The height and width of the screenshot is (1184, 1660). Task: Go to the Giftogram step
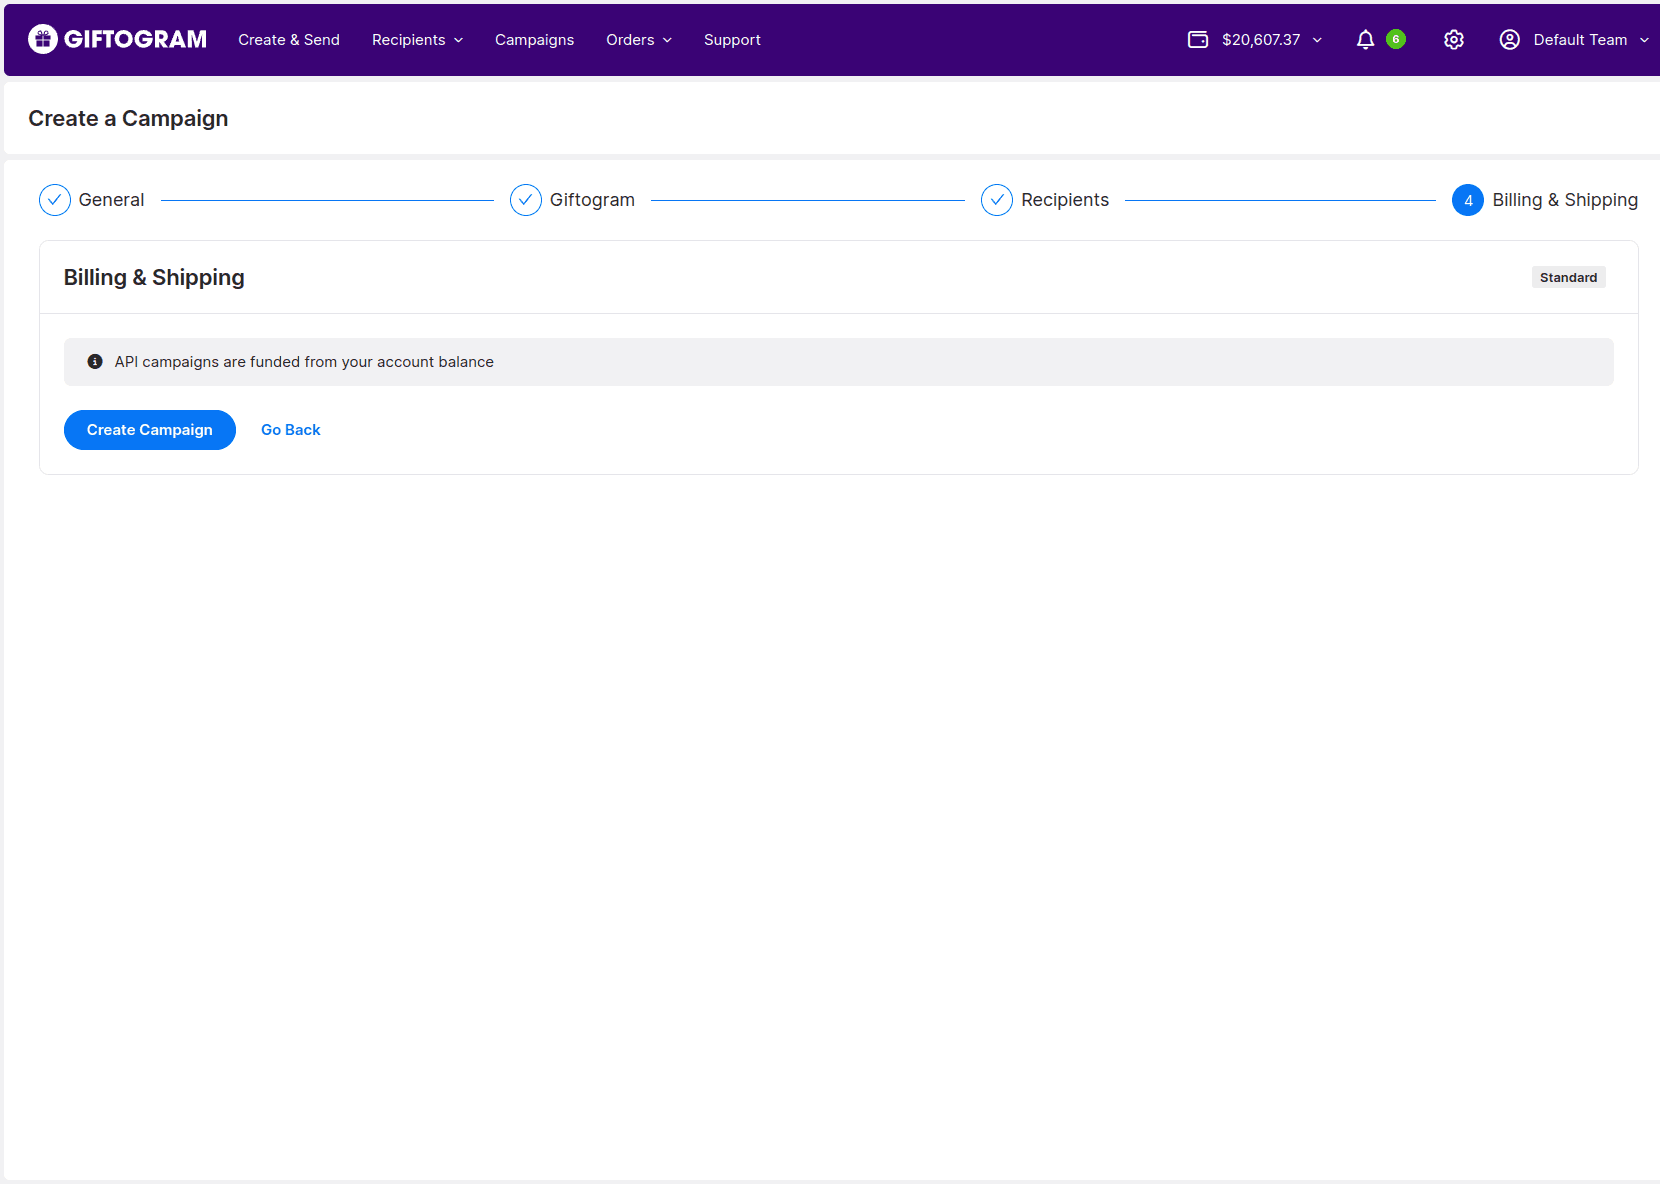[x=592, y=200]
